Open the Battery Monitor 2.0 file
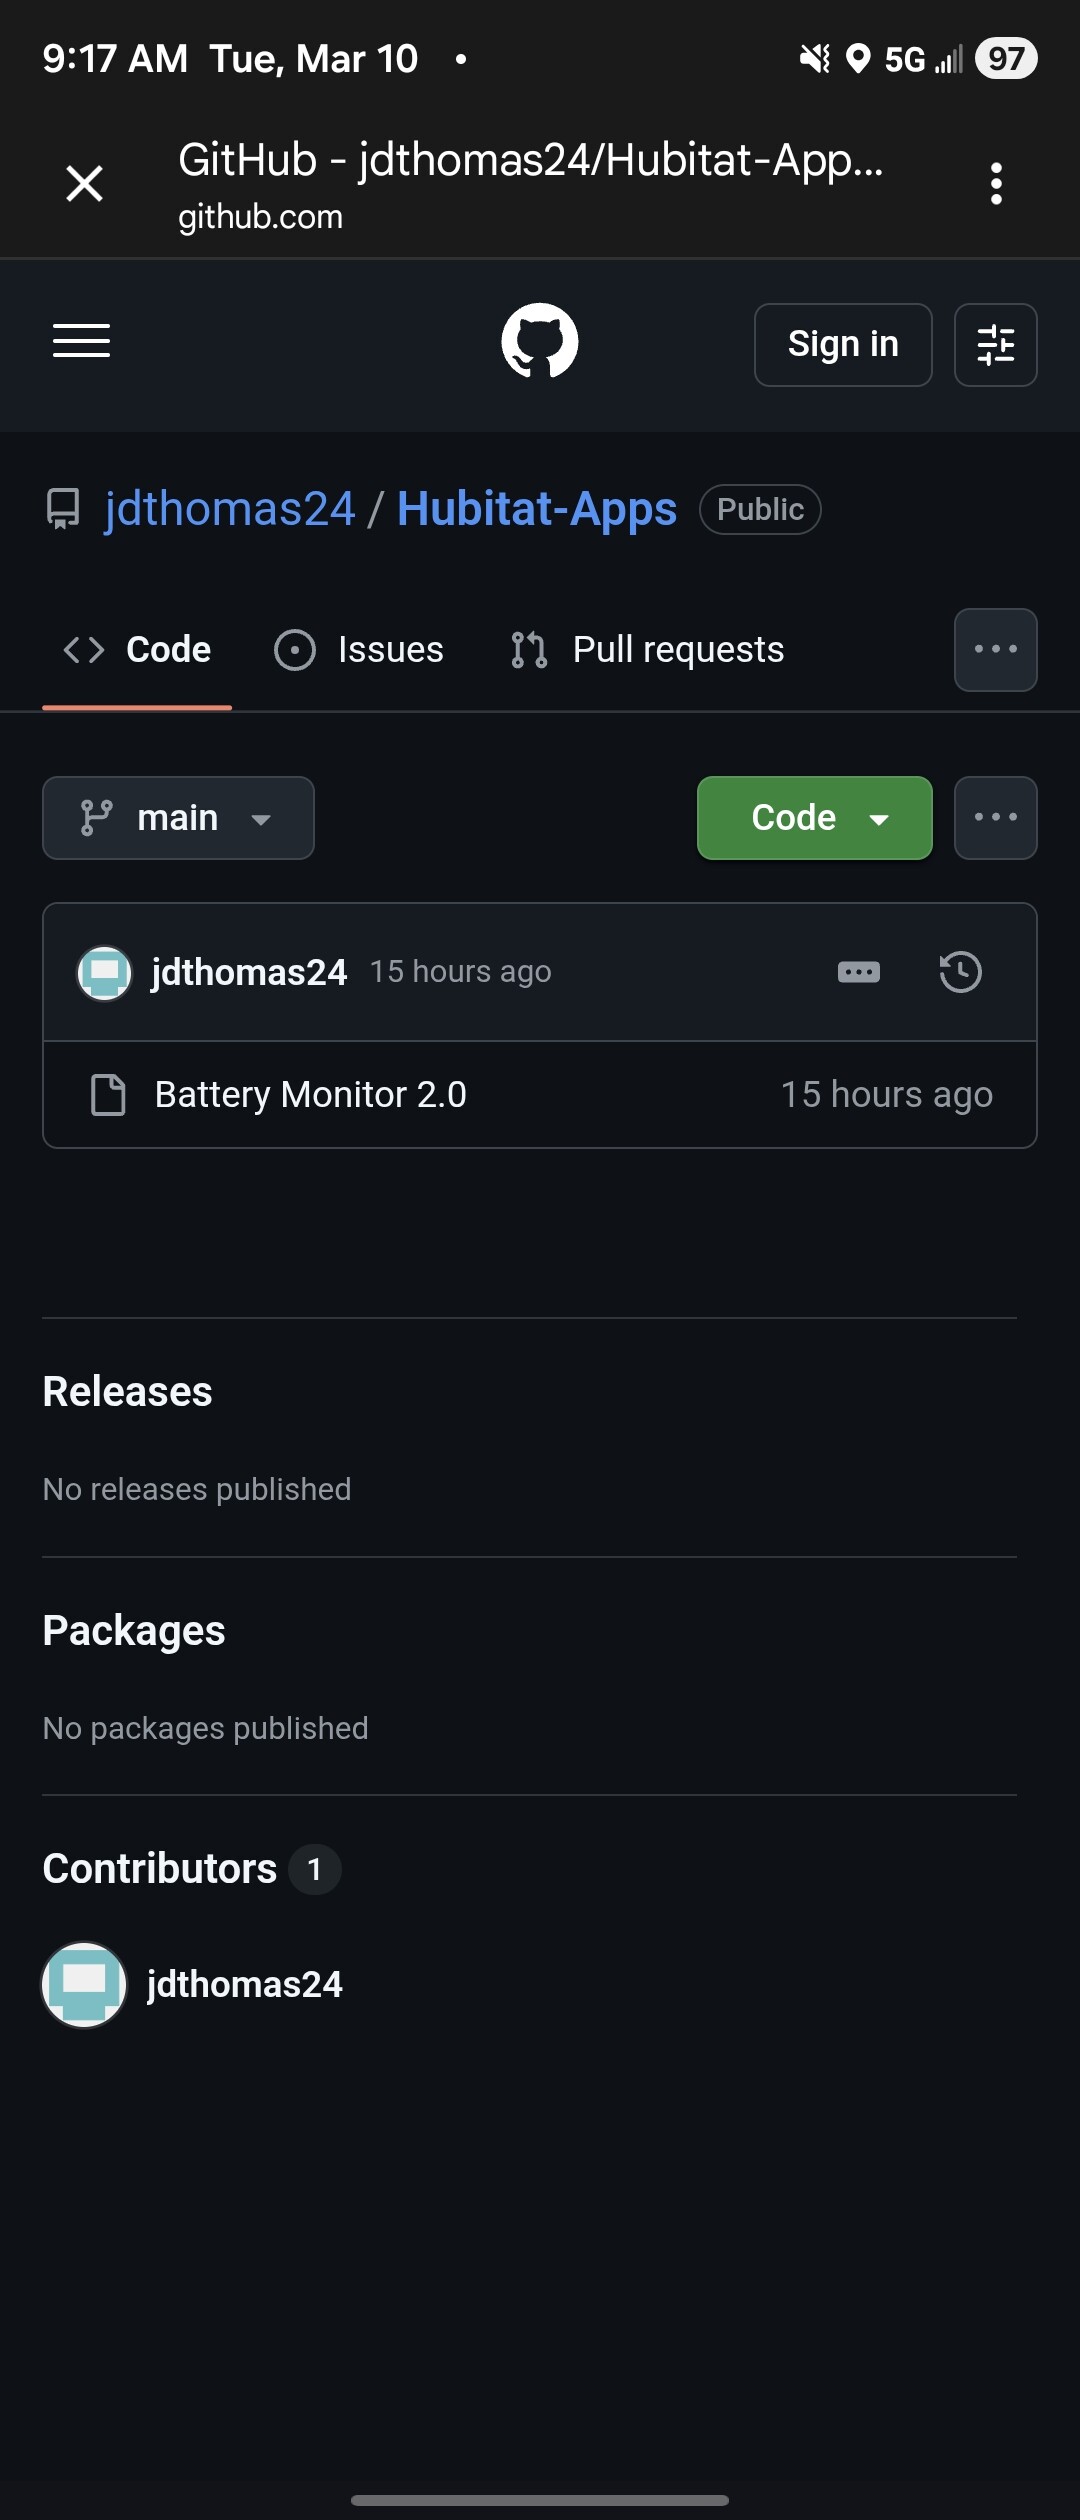The height and width of the screenshot is (2520, 1080). click(310, 1095)
